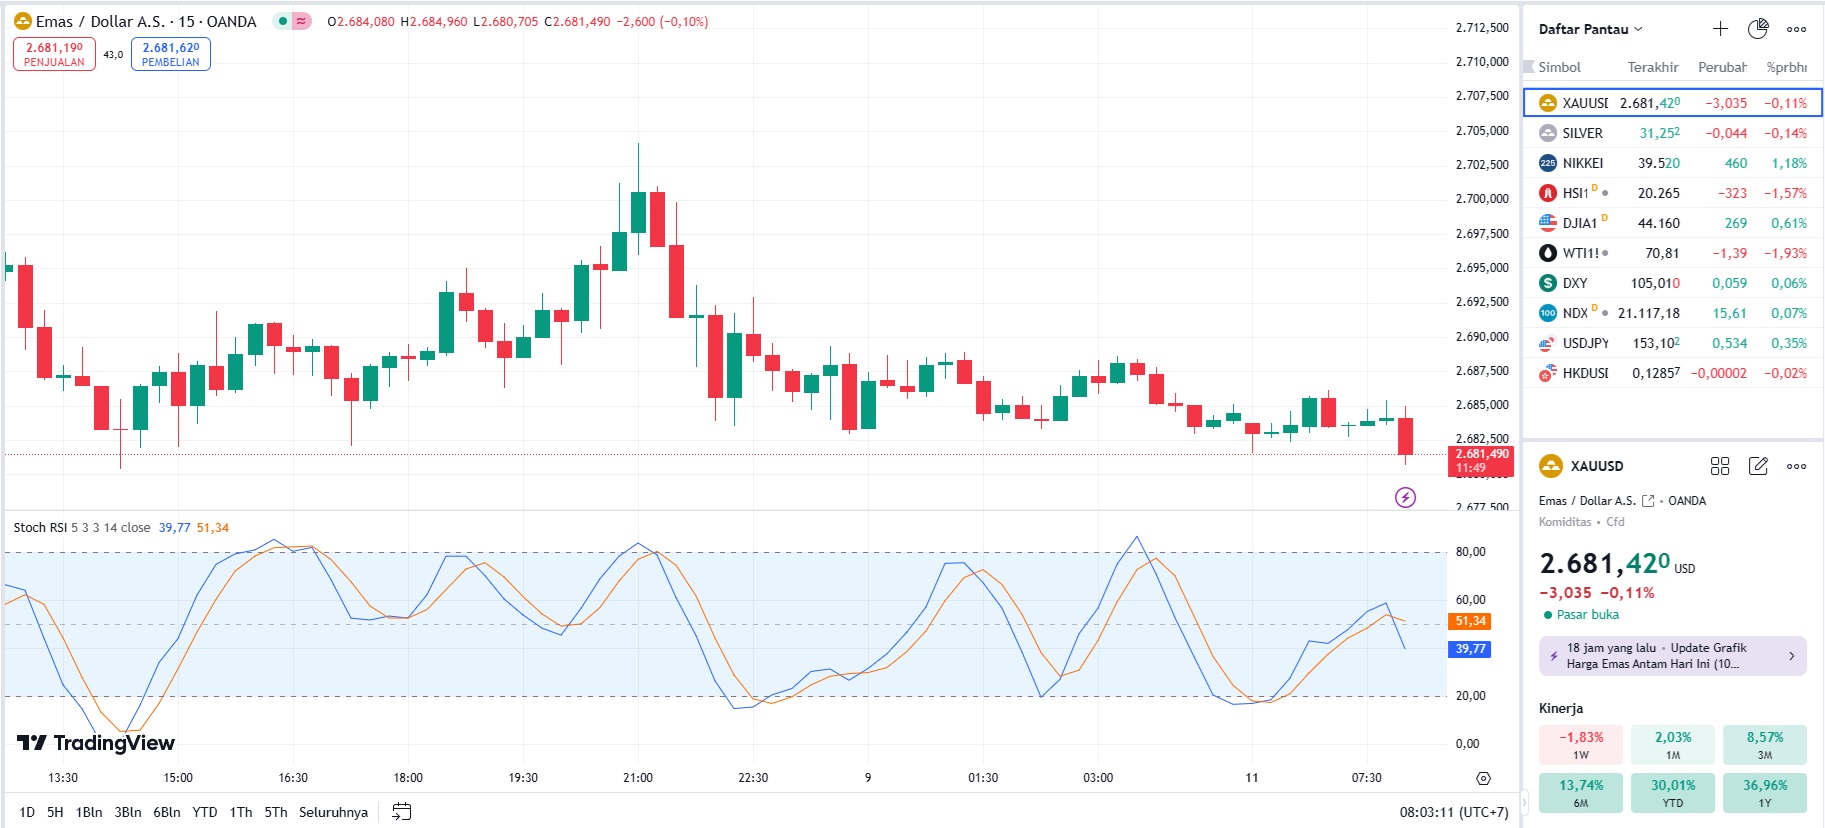Open the advanced view pie chart icon

click(x=1758, y=29)
